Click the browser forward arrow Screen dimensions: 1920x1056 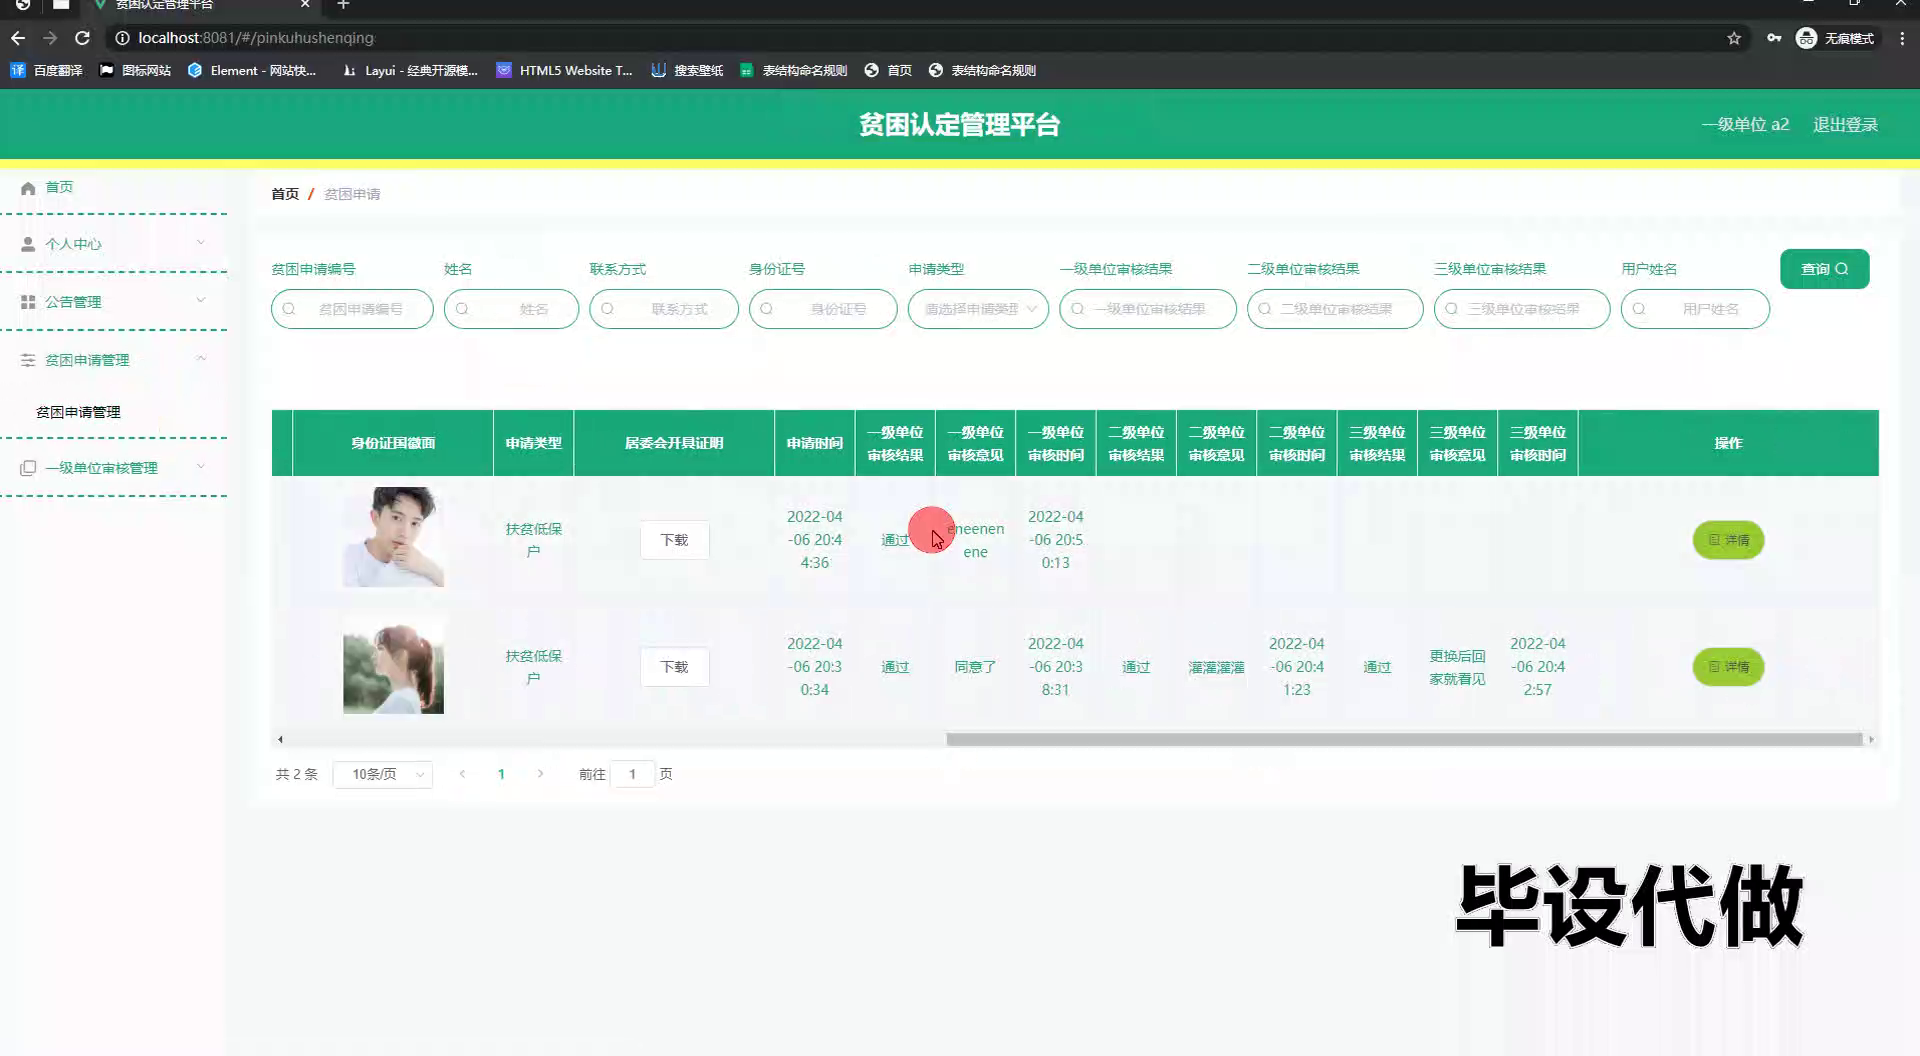coord(50,38)
